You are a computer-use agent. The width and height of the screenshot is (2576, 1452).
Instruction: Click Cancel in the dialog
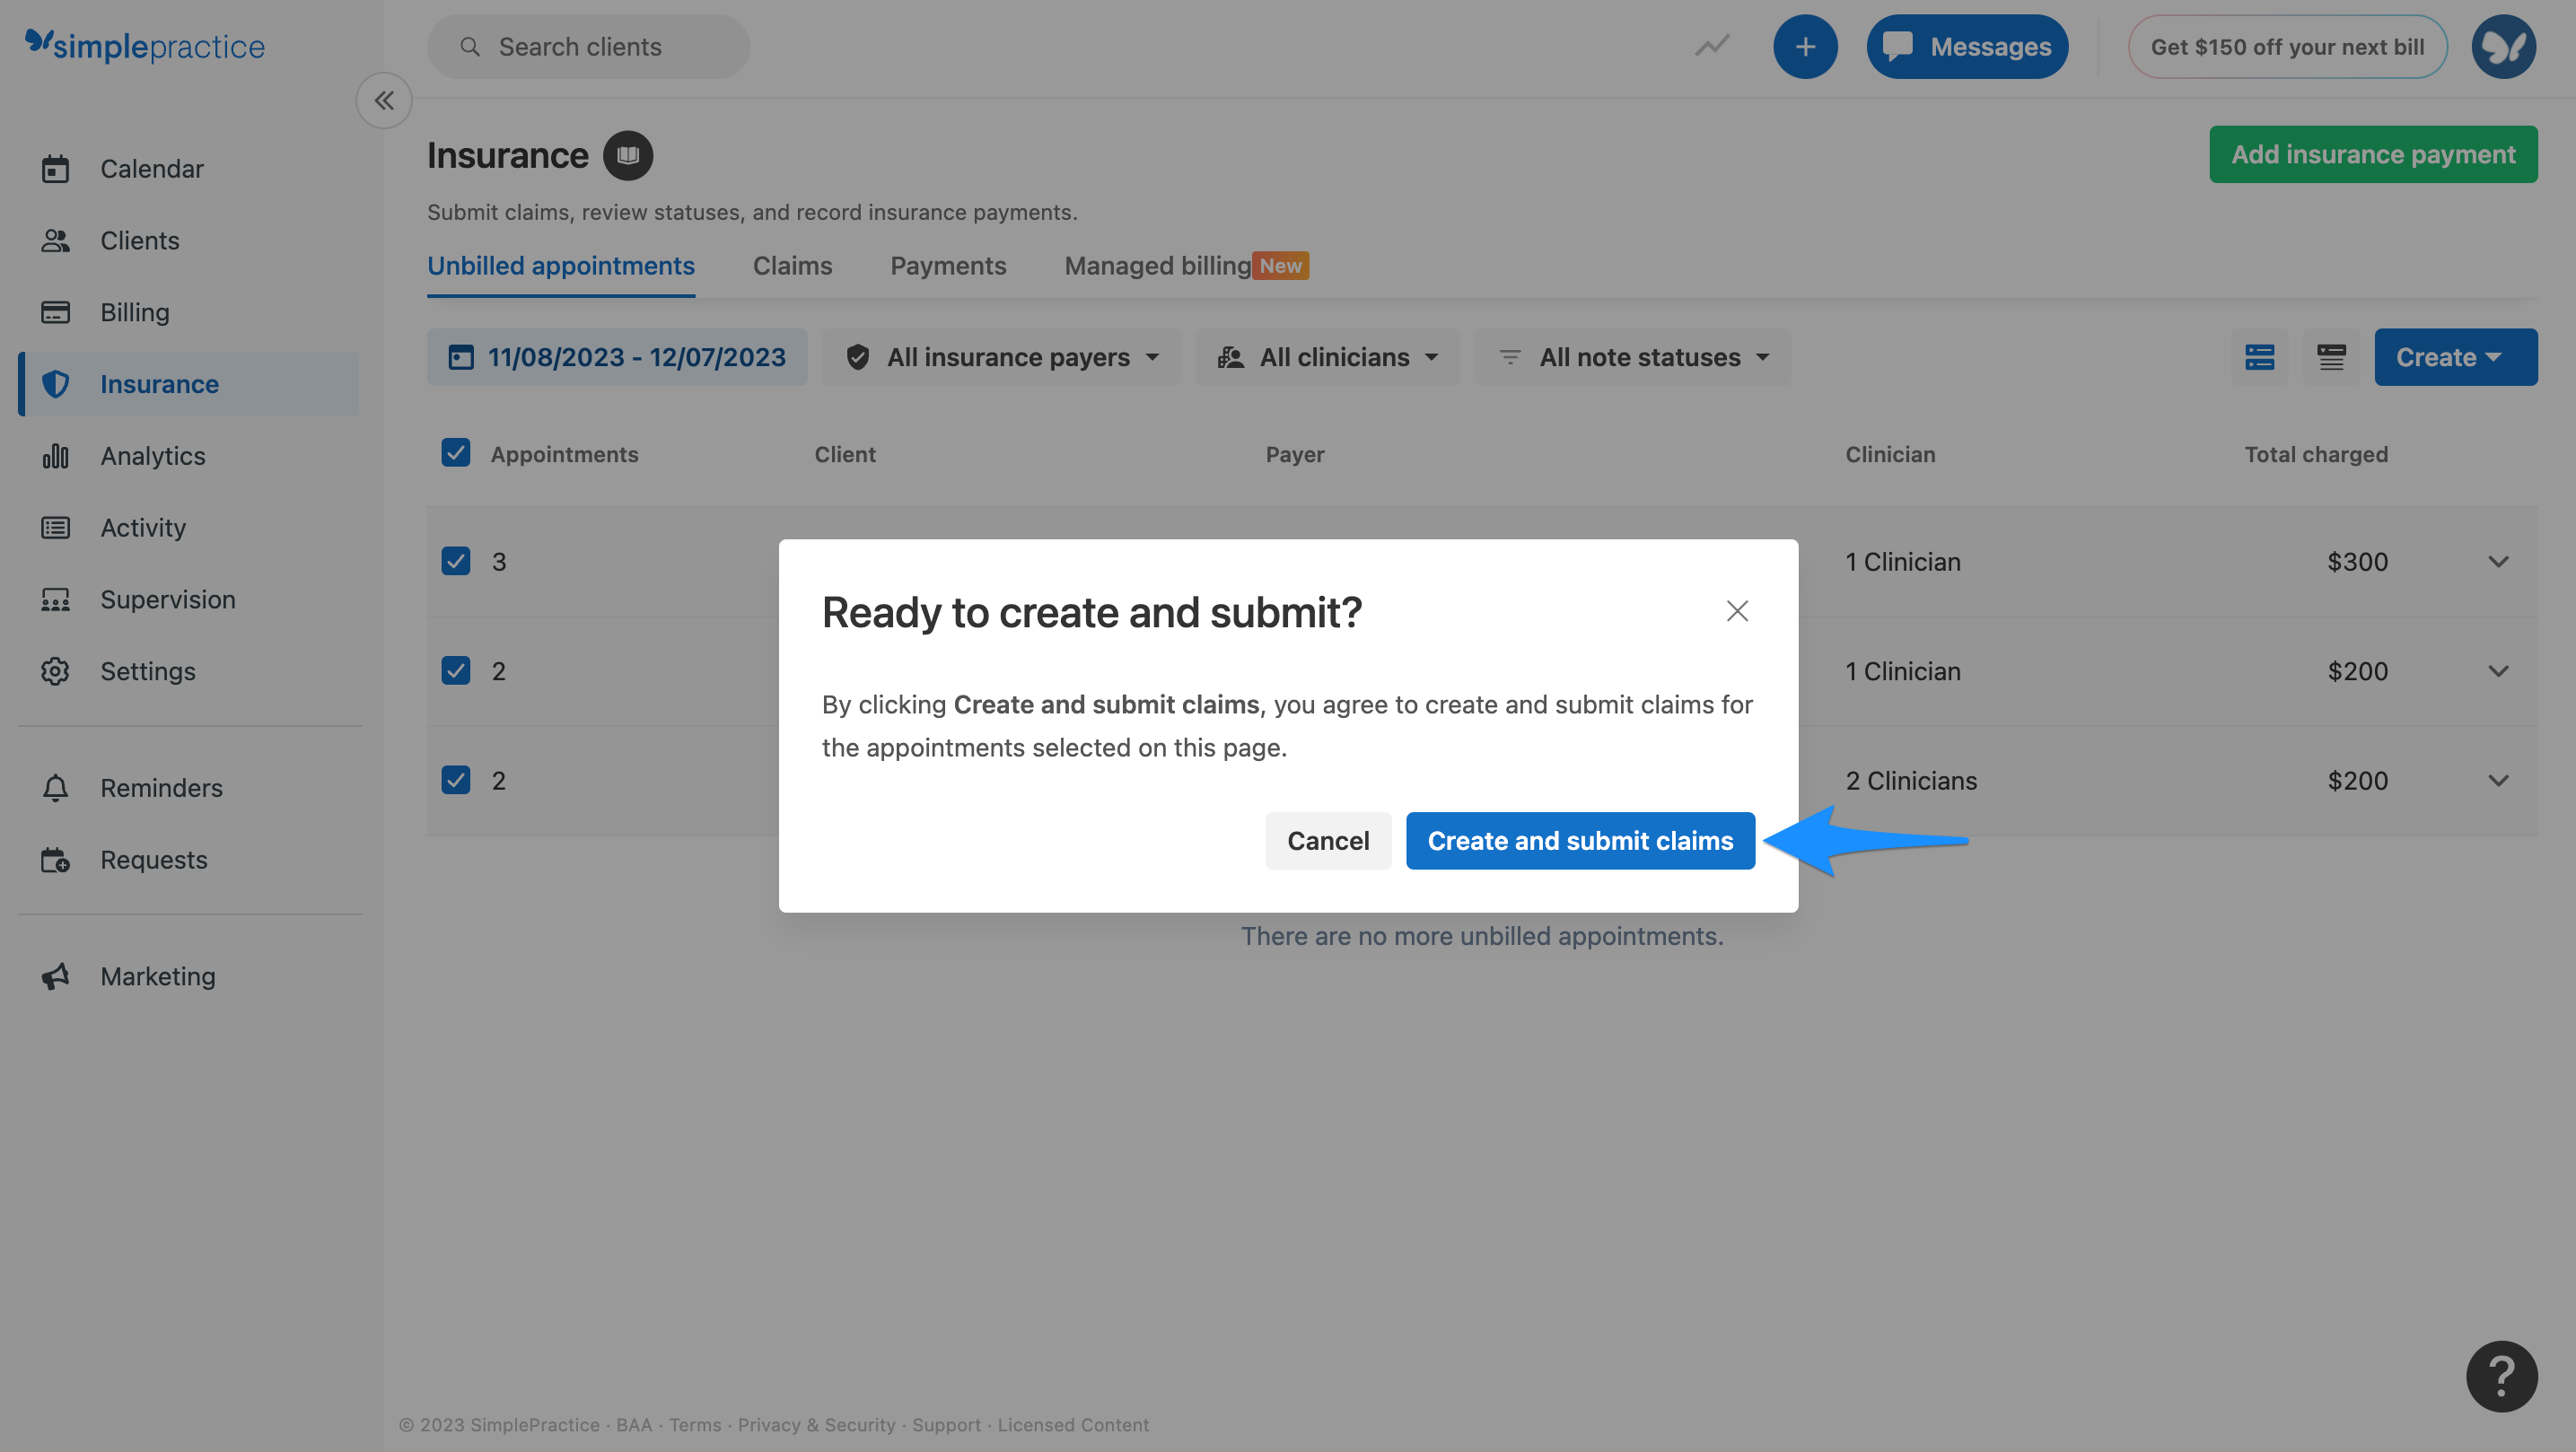1328,840
